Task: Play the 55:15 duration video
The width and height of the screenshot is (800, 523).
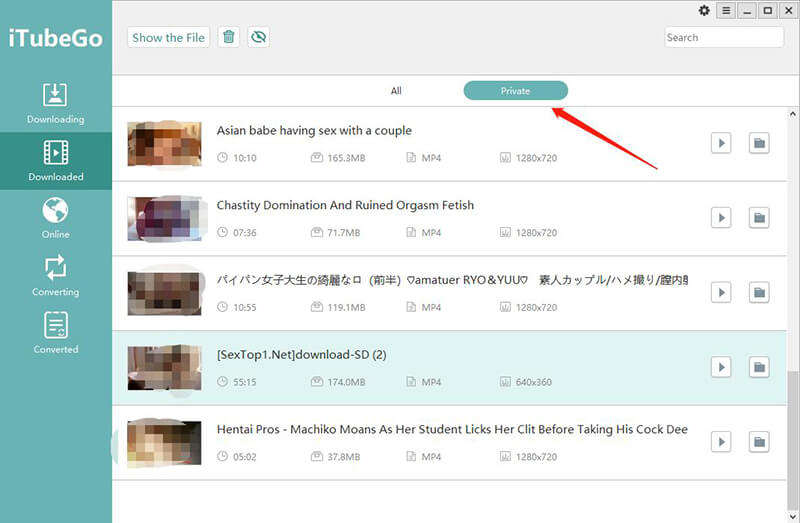Action: (721, 367)
